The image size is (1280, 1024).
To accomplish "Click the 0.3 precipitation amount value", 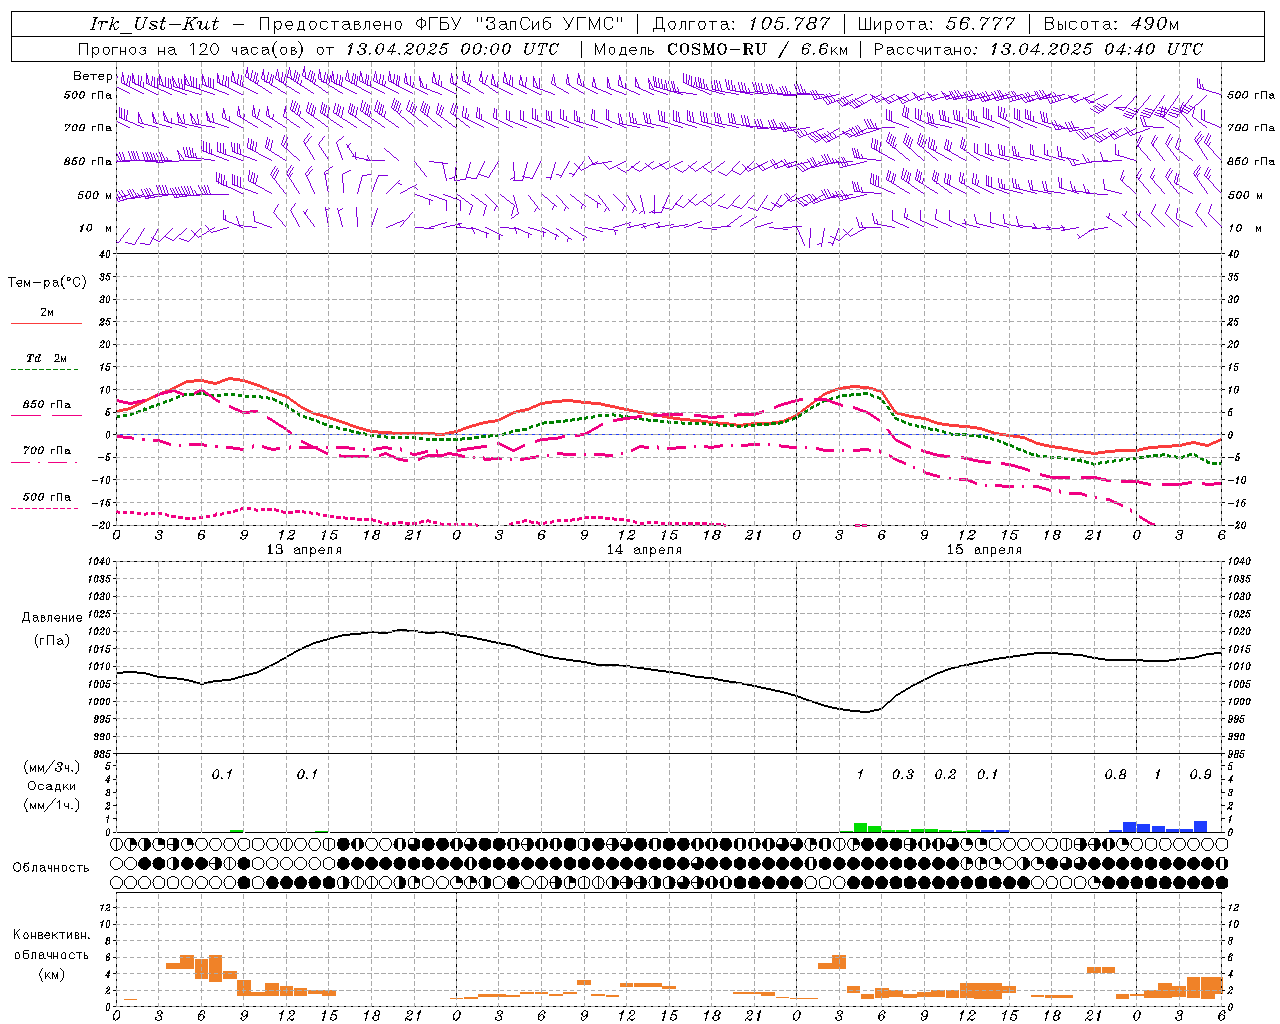I will click(903, 775).
